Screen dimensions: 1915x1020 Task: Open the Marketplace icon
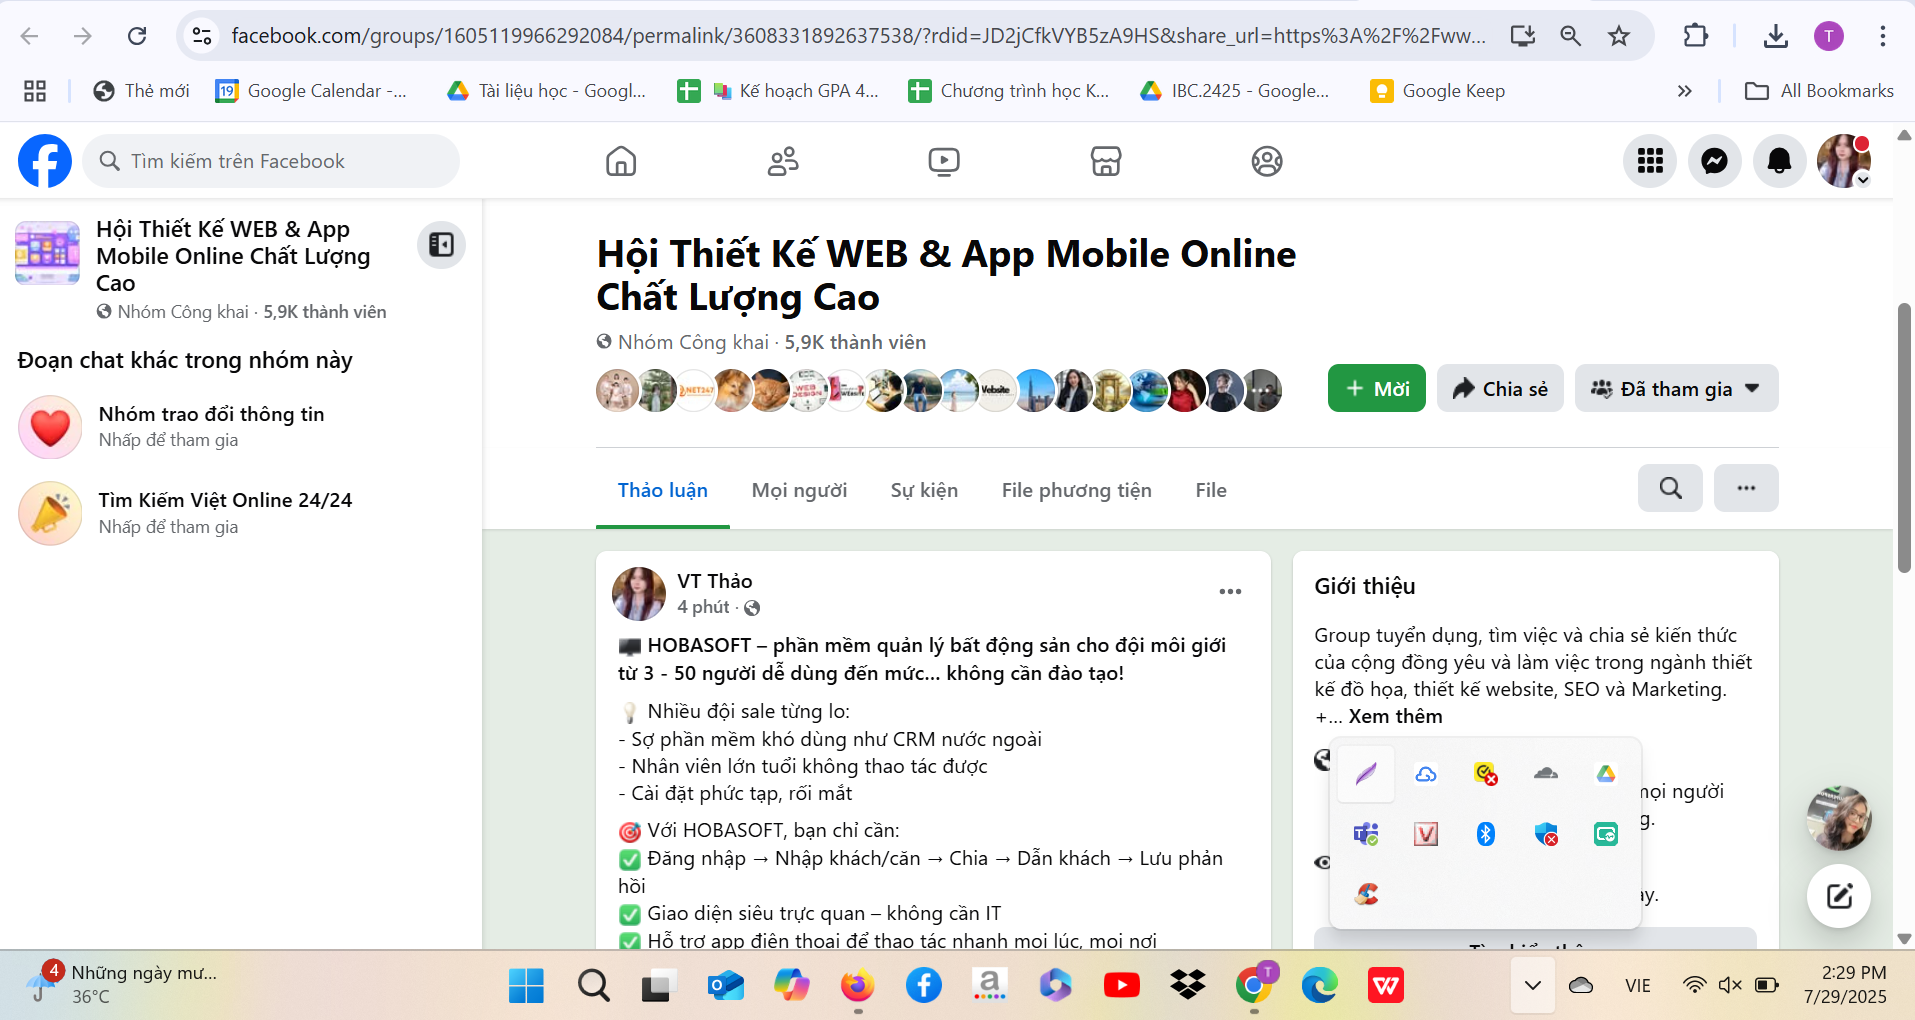click(1105, 161)
